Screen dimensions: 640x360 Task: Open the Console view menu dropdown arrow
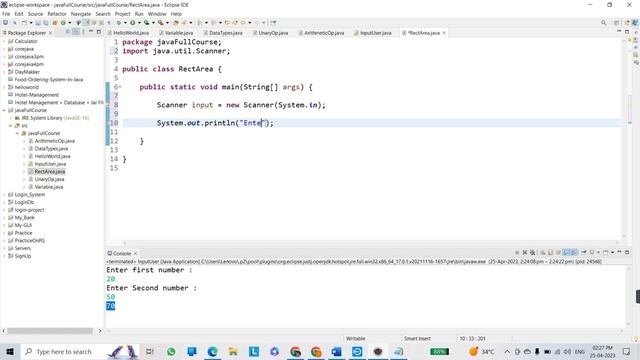[612, 253]
